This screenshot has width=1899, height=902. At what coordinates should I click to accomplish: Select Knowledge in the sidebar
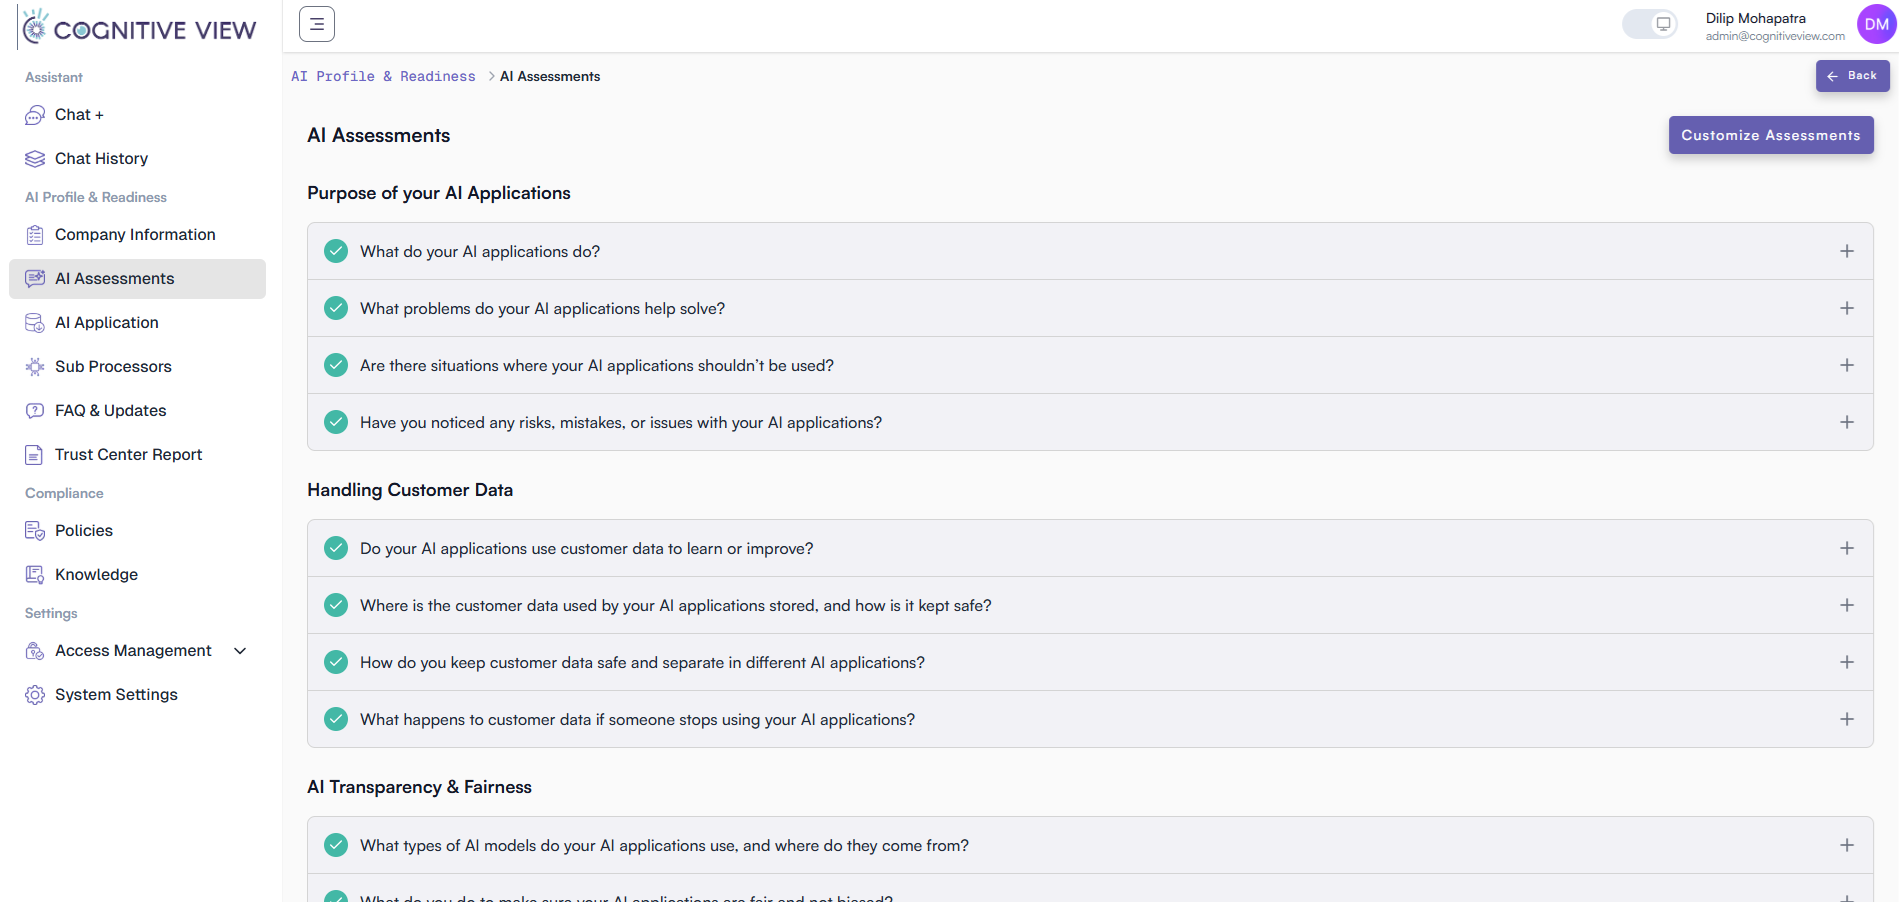[x=96, y=575]
